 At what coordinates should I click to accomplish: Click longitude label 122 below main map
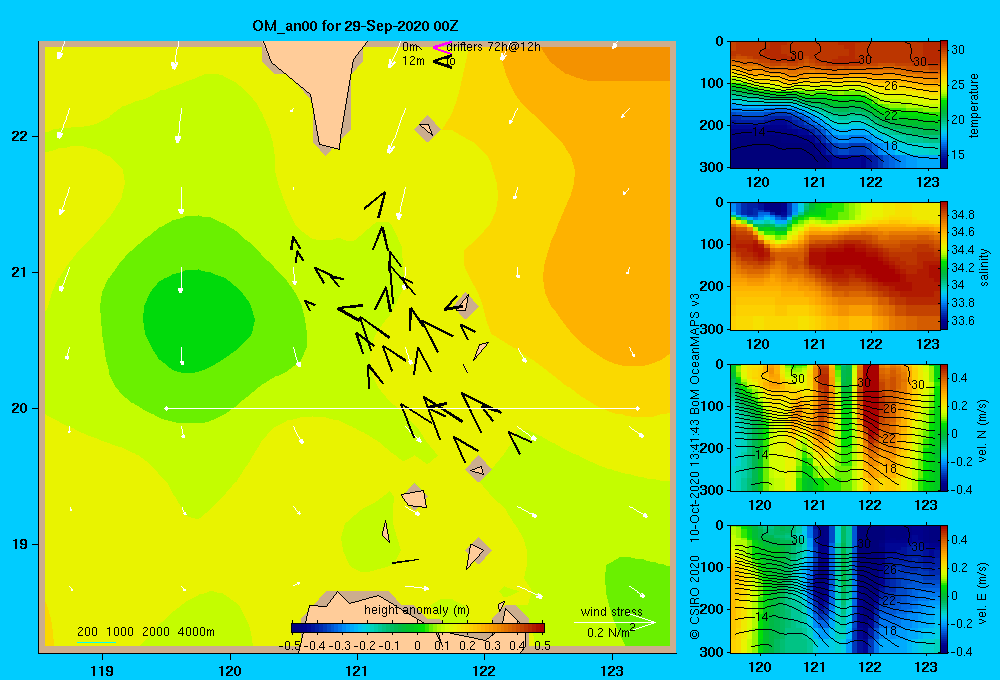point(484,670)
